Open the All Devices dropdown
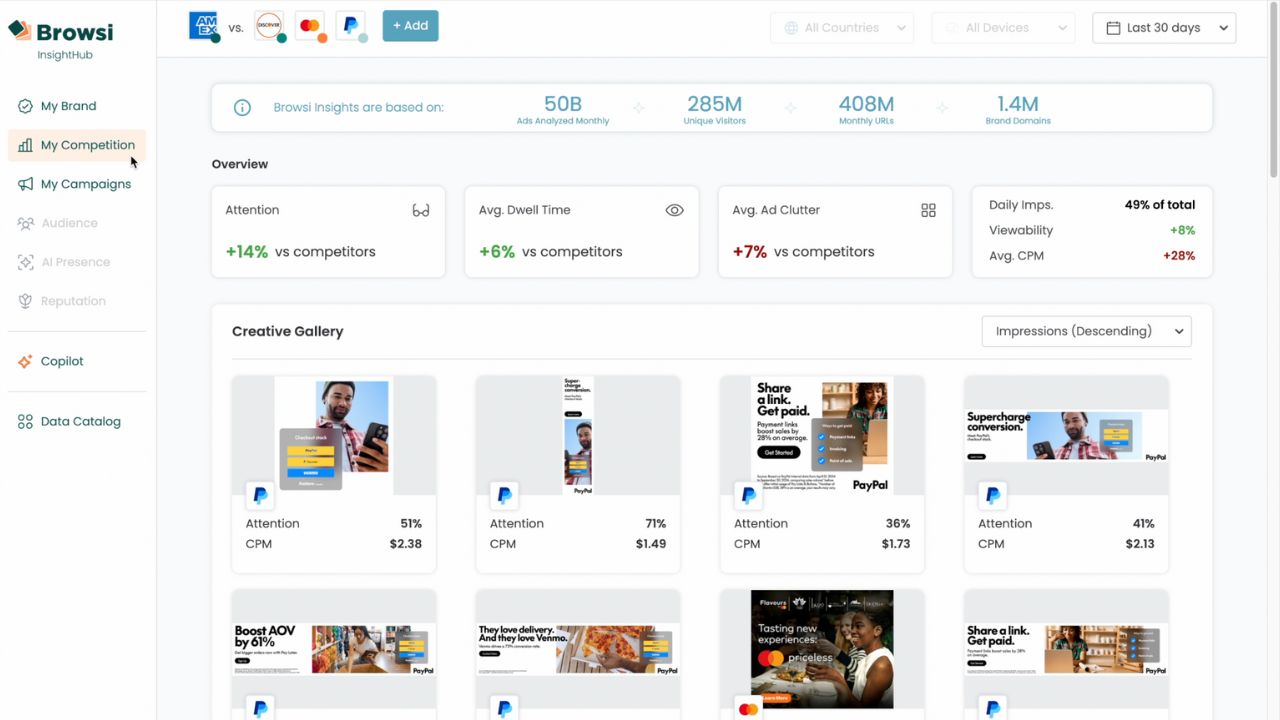Screen dimensions: 1280x720 1003,28
